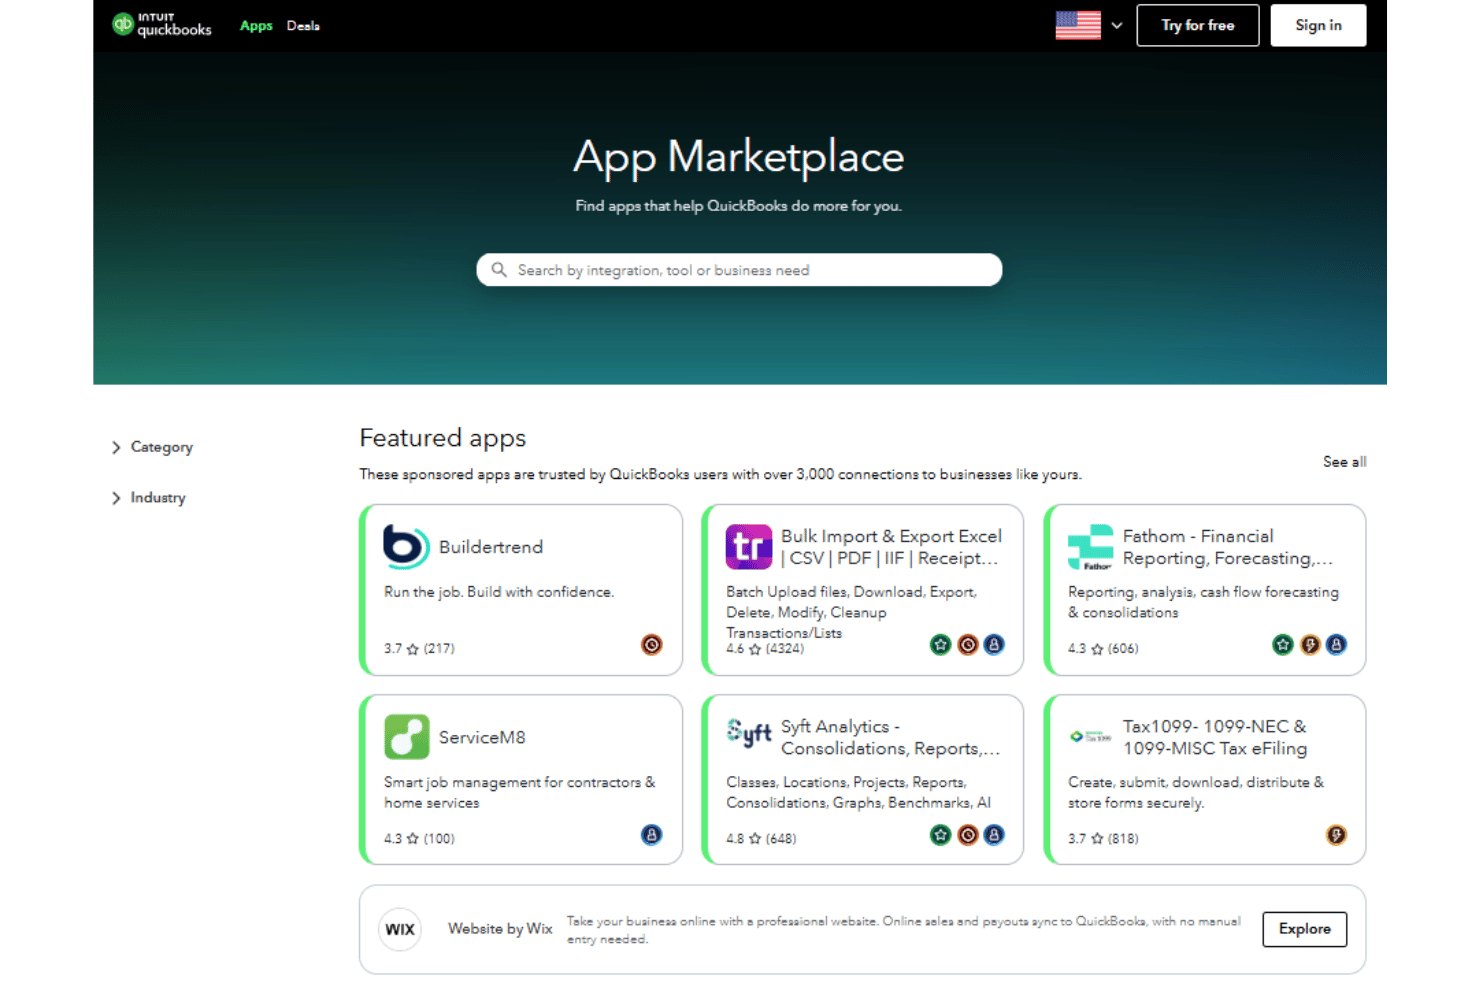Click the Tax1099 app logo
This screenshot has height=987, width=1480.
pyautogui.click(x=1091, y=737)
